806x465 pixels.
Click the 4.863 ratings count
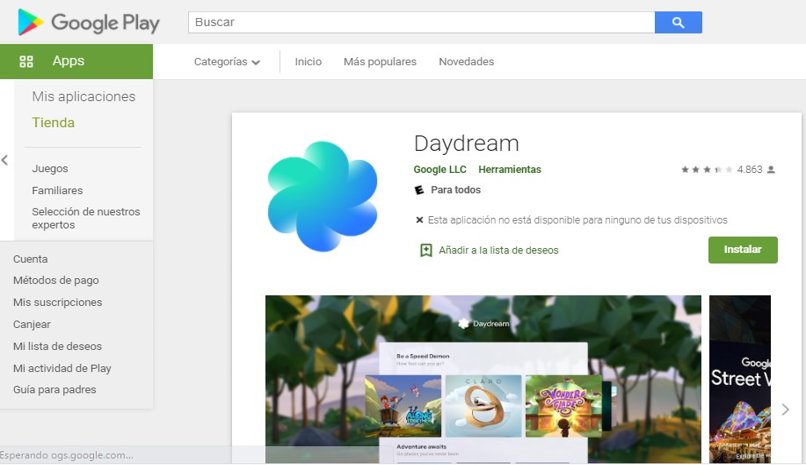(749, 170)
